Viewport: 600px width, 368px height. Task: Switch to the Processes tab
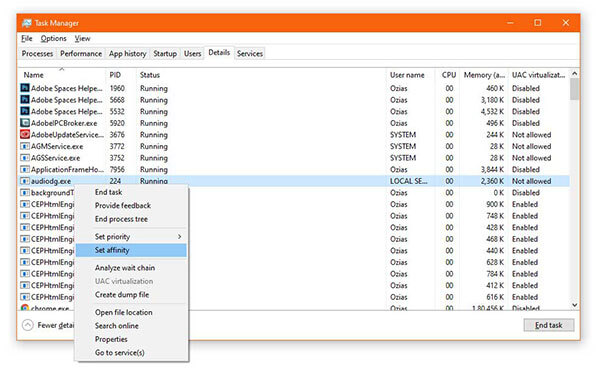point(37,54)
